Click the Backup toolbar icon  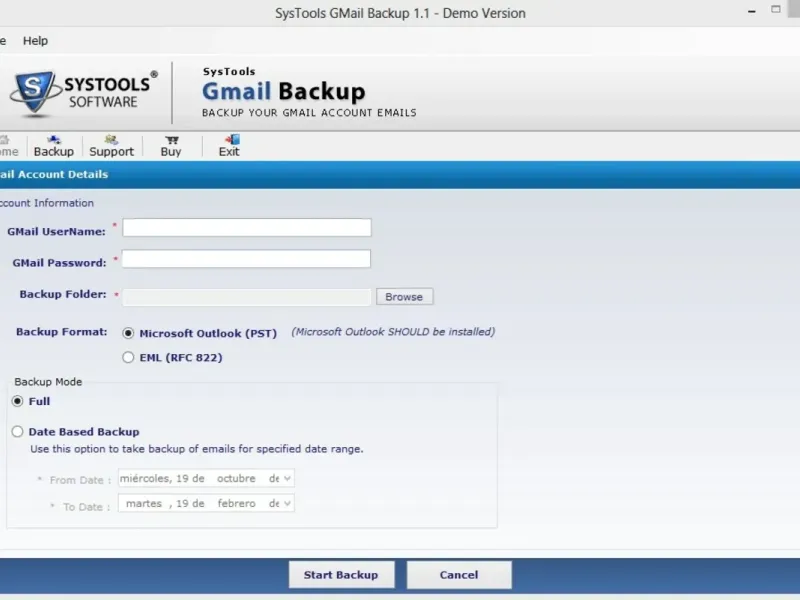click(x=54, y=146)
